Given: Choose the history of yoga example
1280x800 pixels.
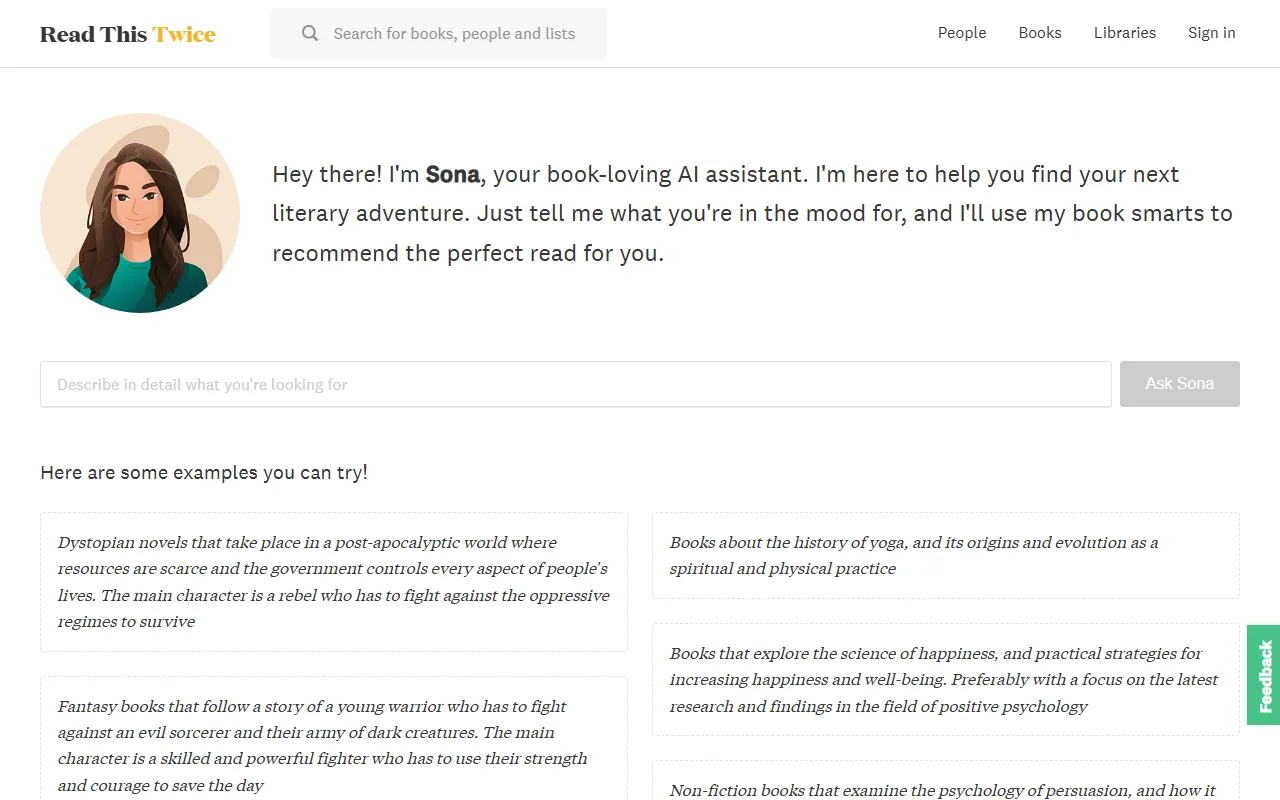Looking at the screenshot, I should 945,555.
